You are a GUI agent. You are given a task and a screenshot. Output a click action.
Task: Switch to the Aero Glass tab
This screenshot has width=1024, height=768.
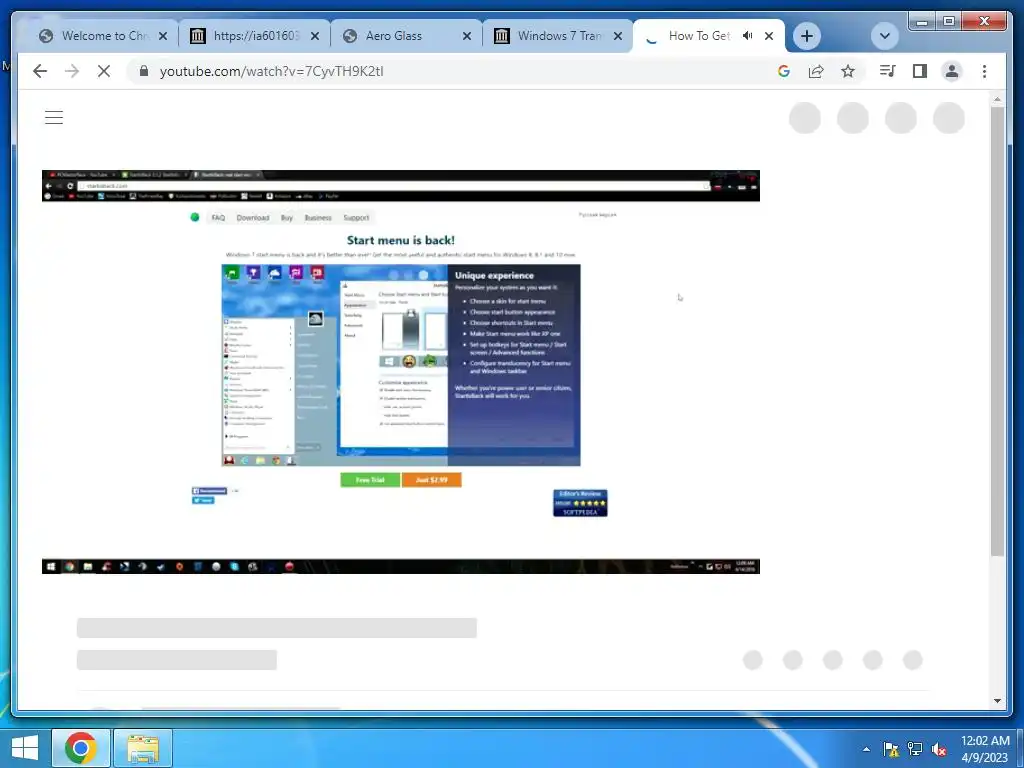pos(403,36)
